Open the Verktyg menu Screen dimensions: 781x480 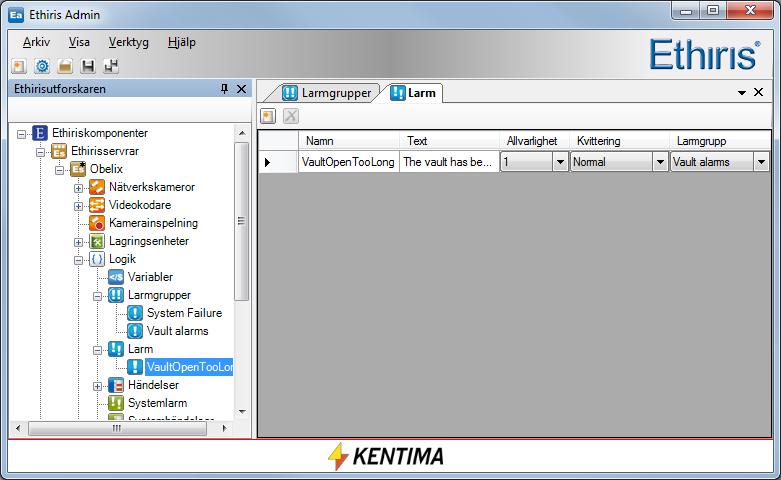click(x=129, y=42)
